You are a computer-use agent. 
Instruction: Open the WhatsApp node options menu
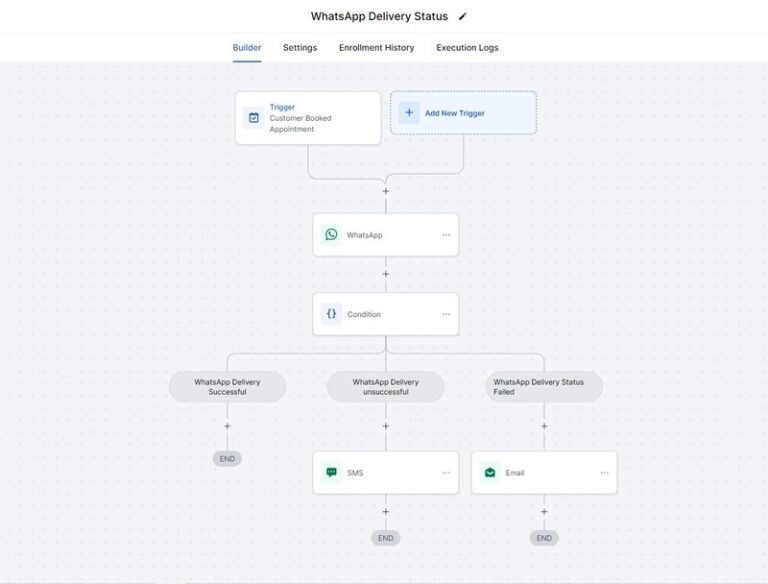tap(446, 235)
